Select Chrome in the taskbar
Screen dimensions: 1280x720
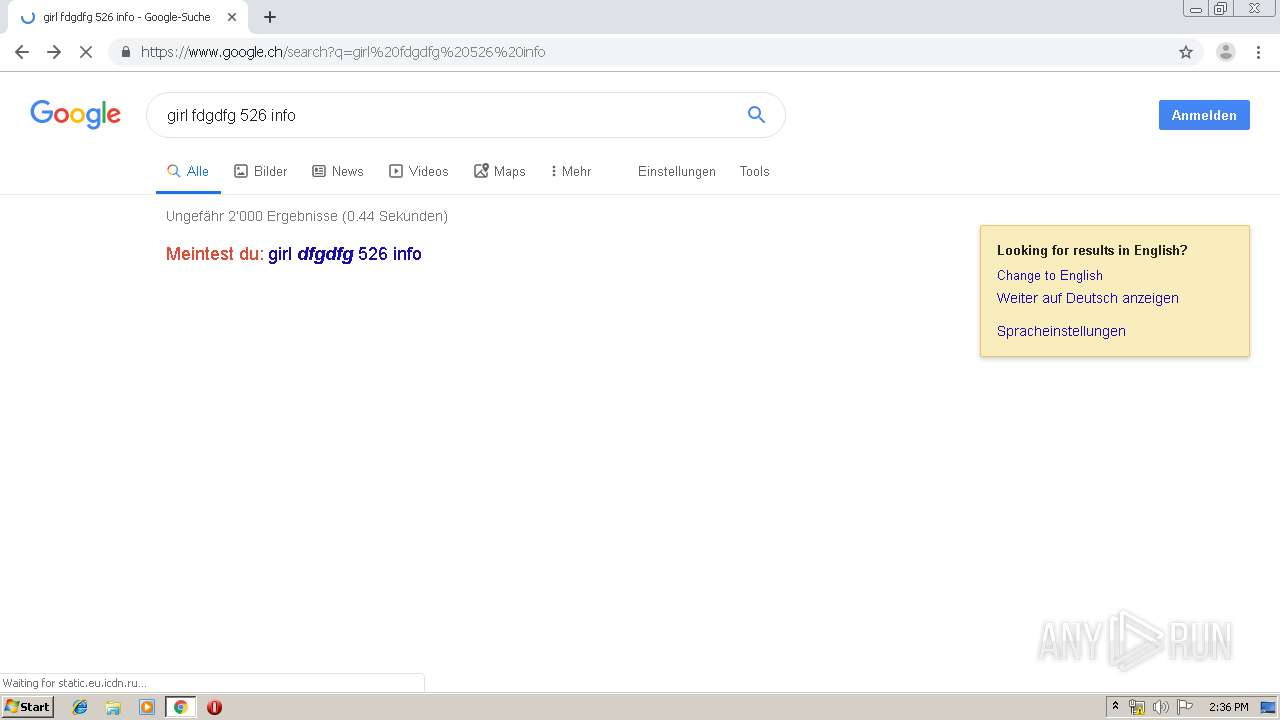click(180, 707)
